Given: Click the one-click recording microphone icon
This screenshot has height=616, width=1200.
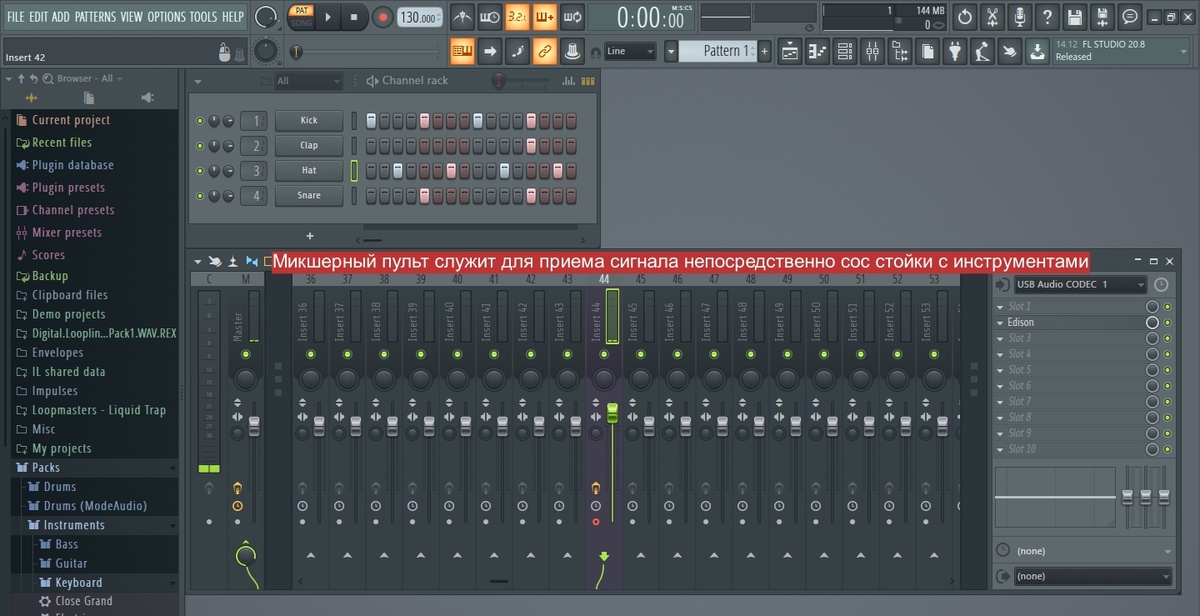Looking at the screenshot, I should 1020,17.
